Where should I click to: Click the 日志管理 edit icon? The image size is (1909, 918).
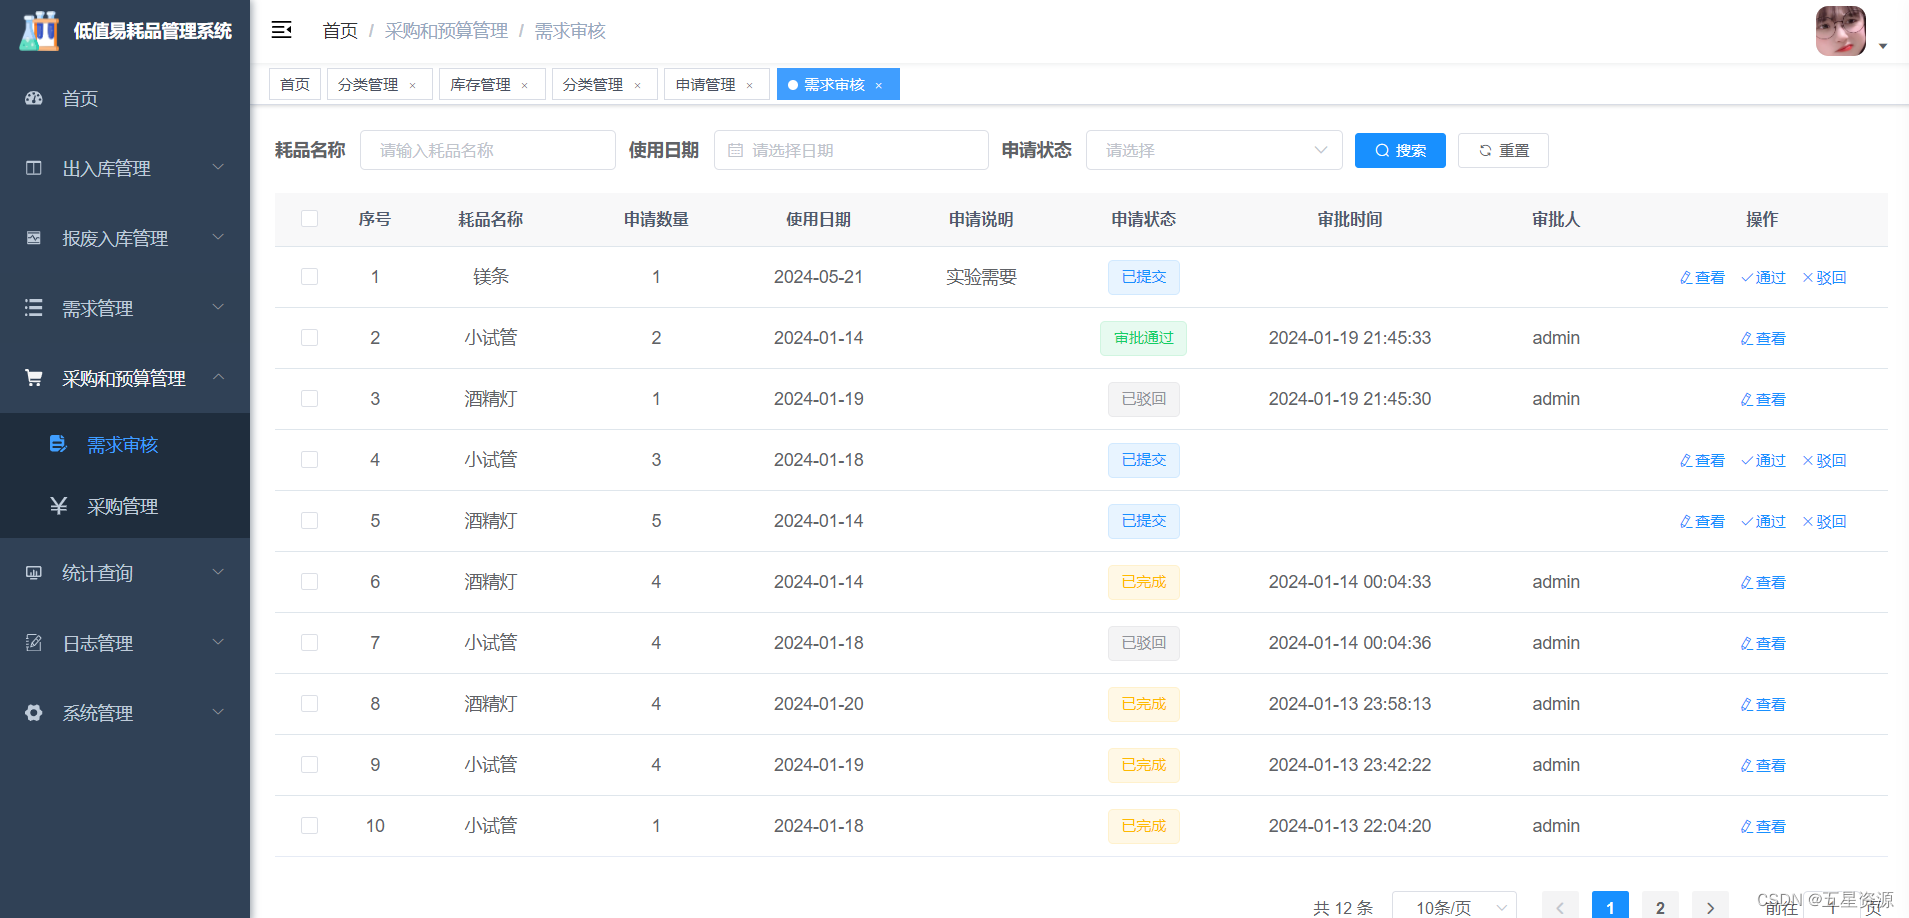coord(34,643)
